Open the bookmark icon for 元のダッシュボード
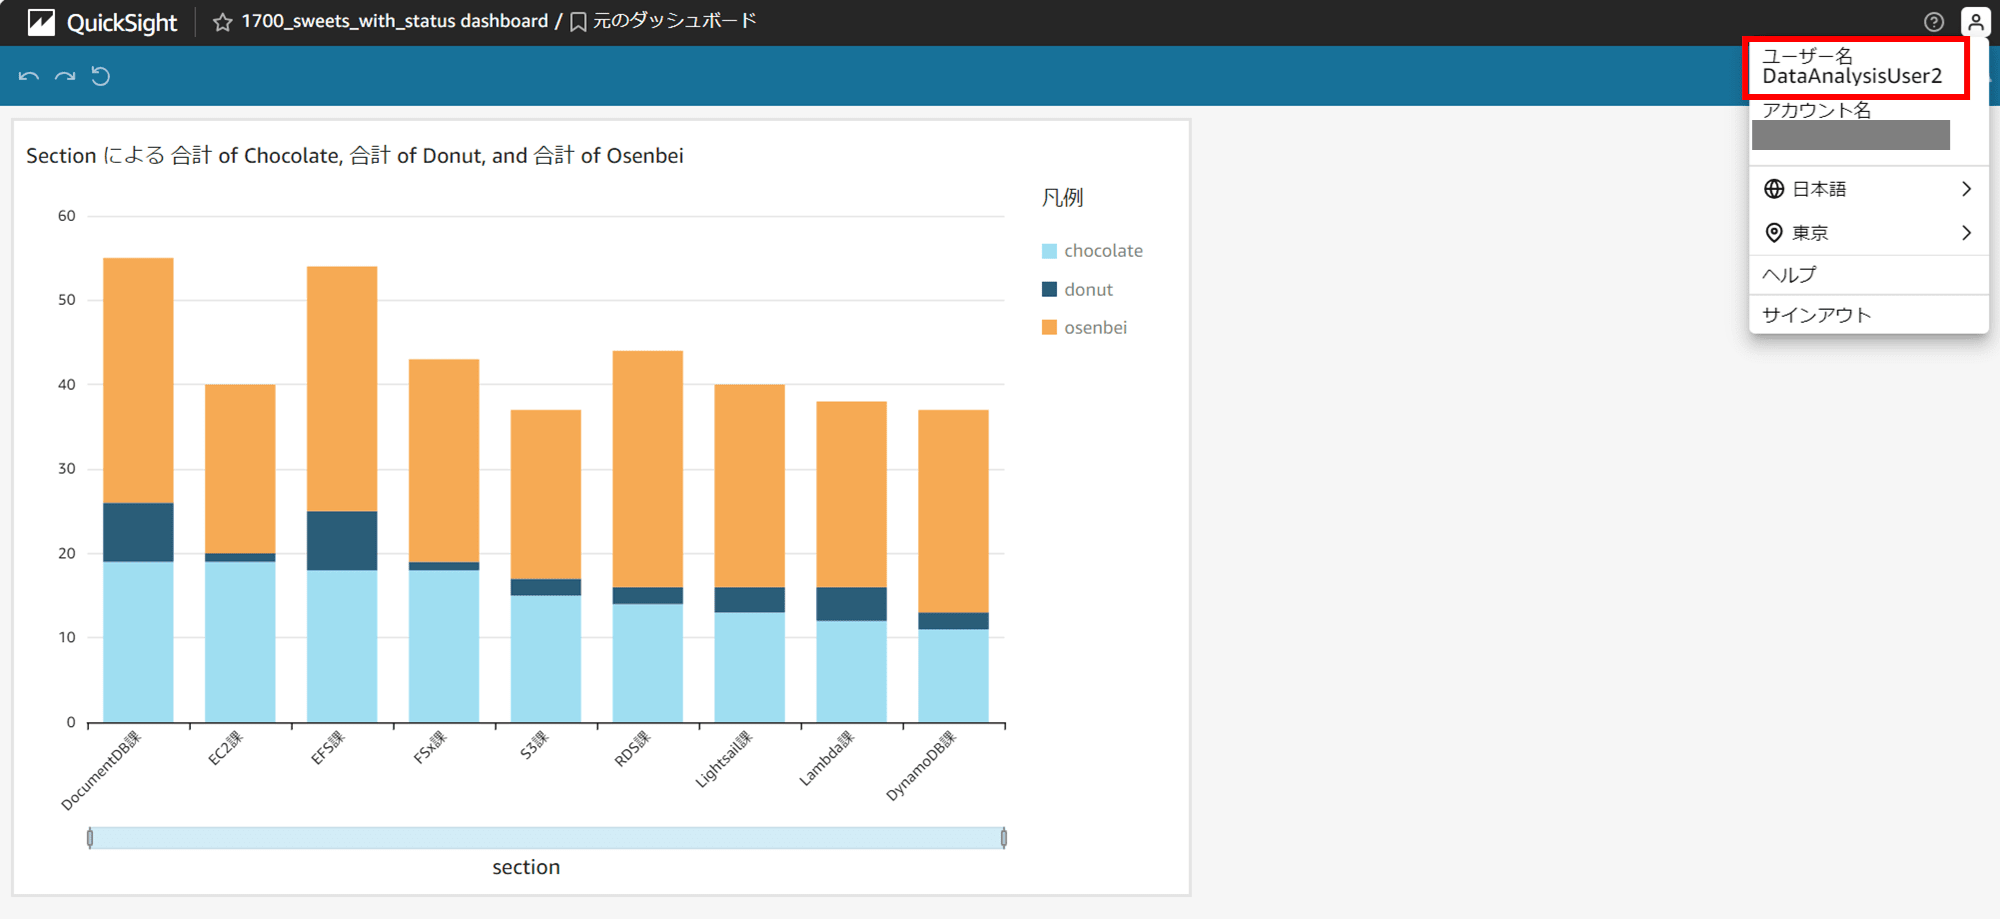This screenshot has width=2000, height=919. pos(578,22)
